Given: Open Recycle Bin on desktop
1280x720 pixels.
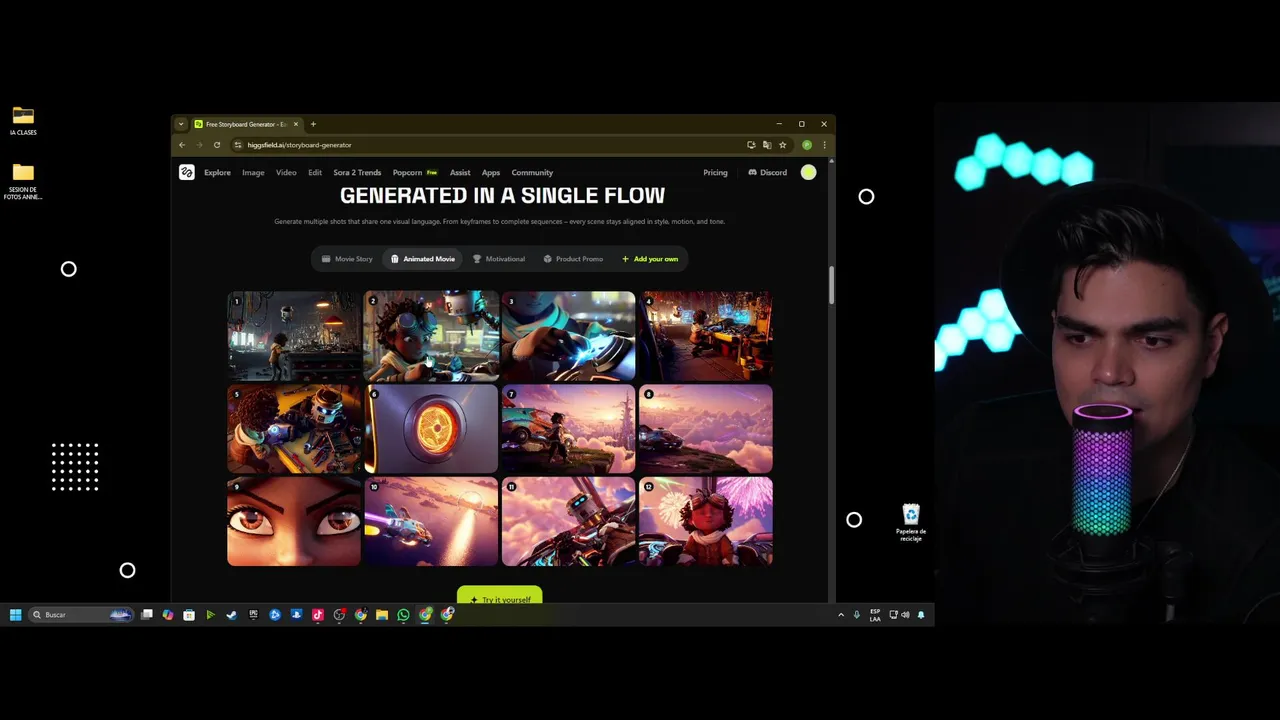Looking at the screenshot, I should point(911,524).
